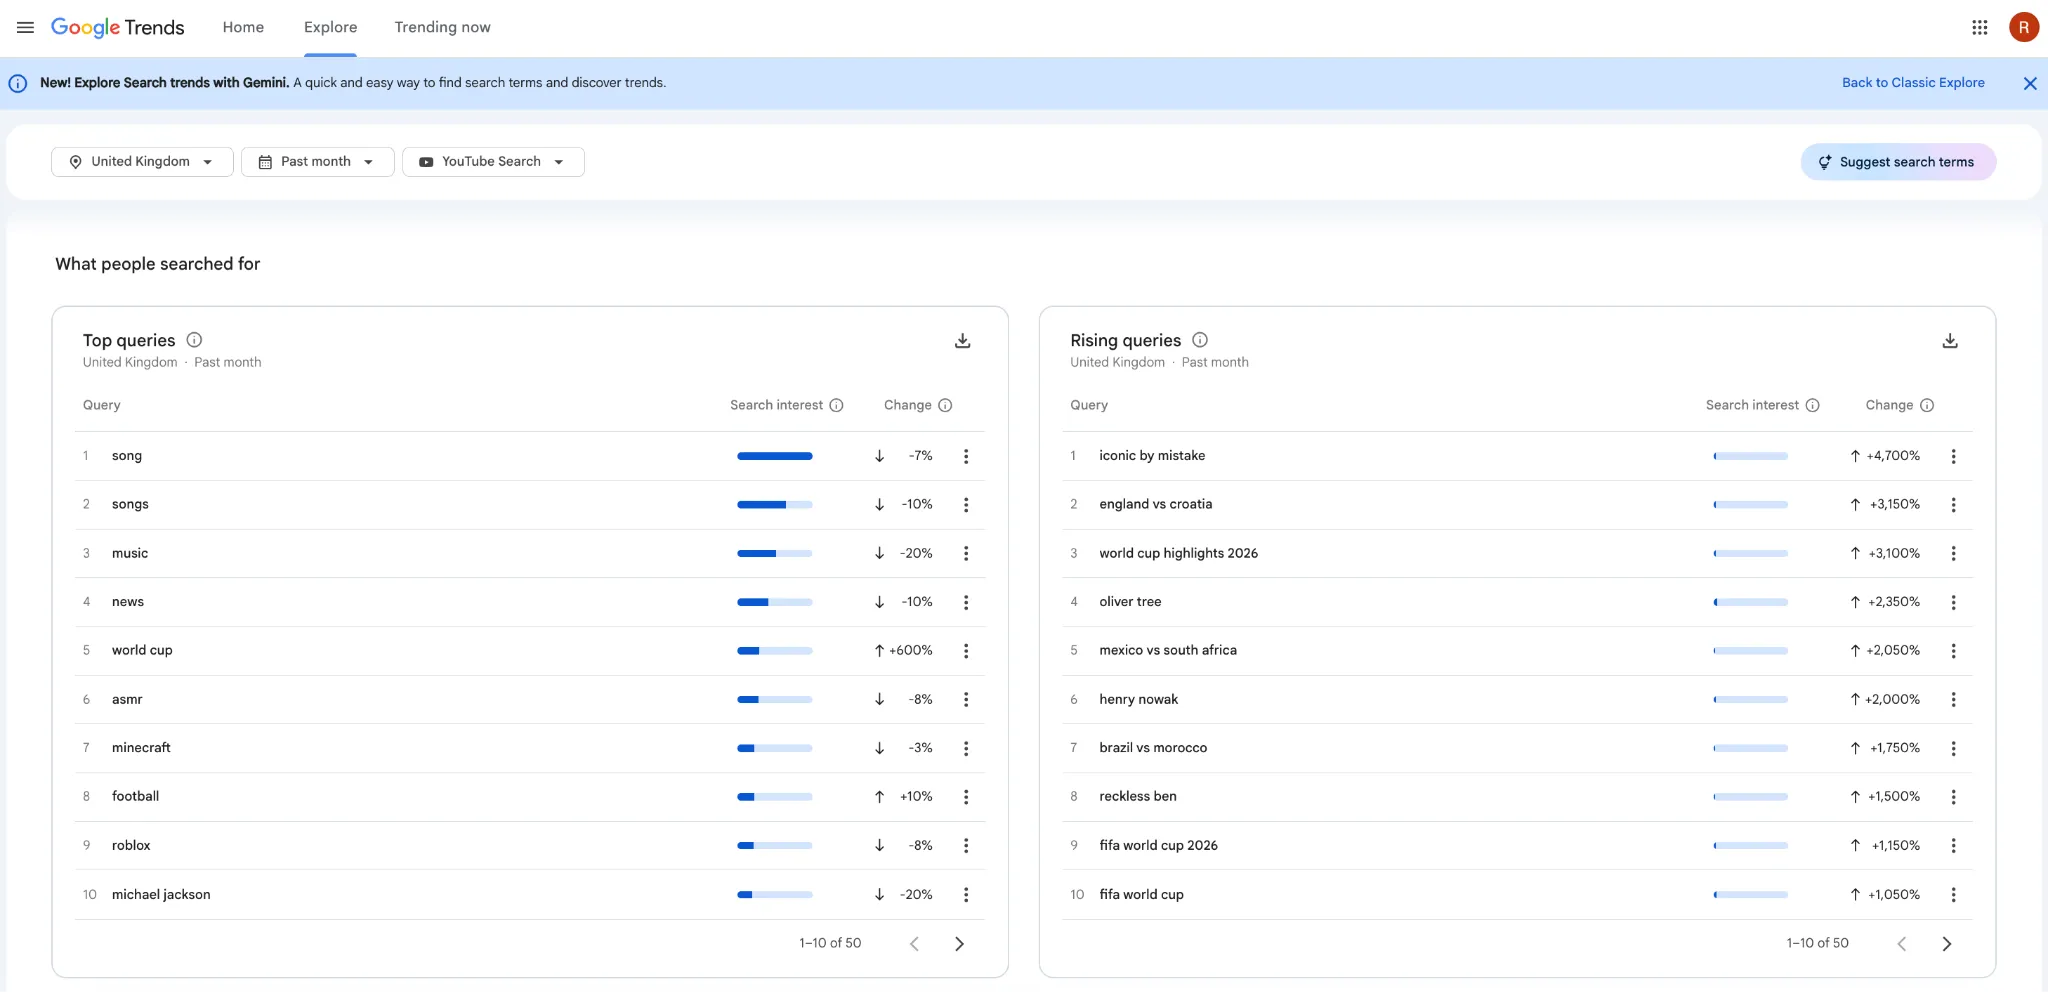
Task: Select the Explore tab
Action: point(330,27)
